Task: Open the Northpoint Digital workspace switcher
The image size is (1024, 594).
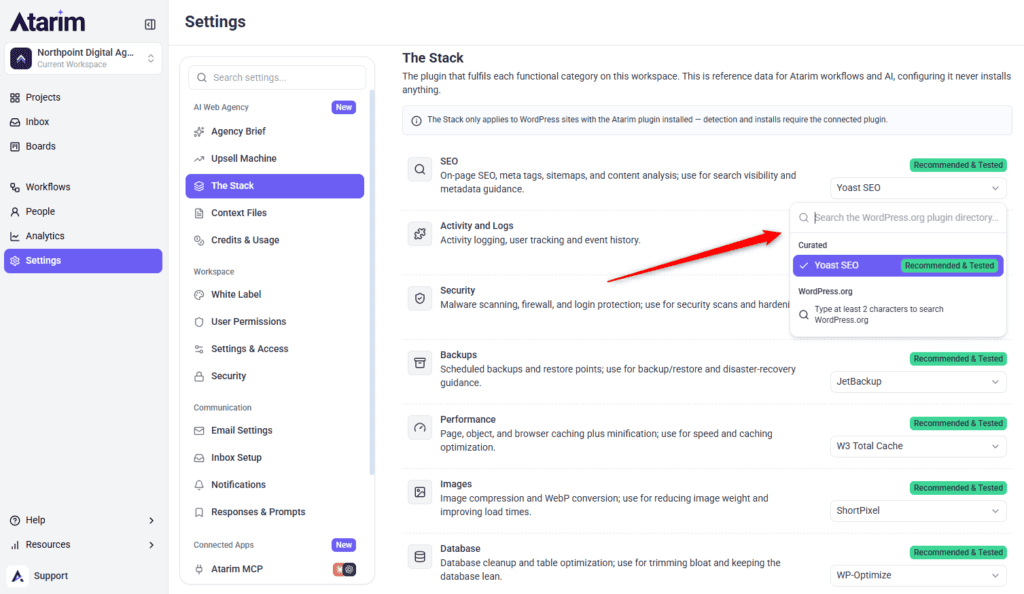Action: (83, 58)
